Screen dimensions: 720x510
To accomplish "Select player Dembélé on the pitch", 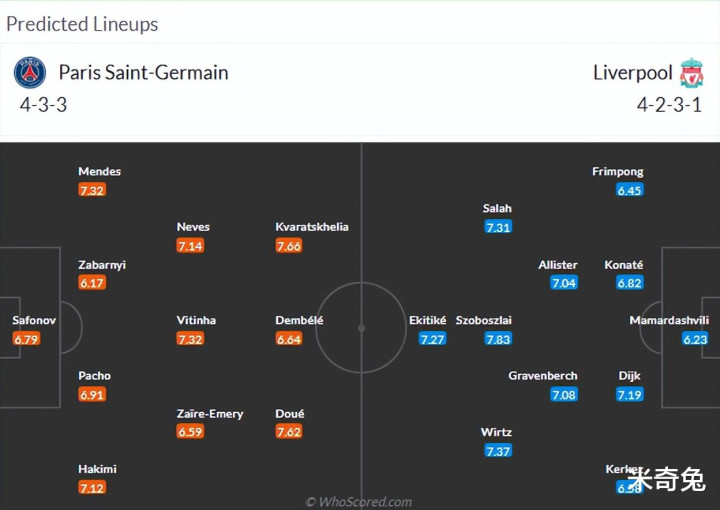I will tap(299, 321).
